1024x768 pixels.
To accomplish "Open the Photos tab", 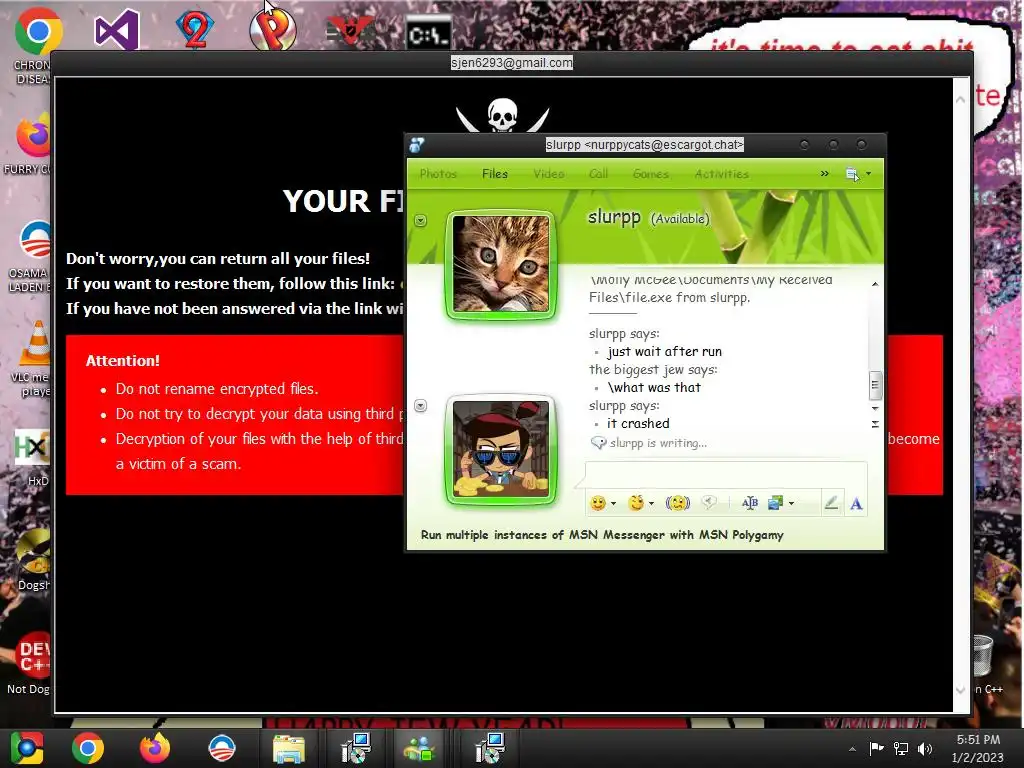I will pos(438,174).
